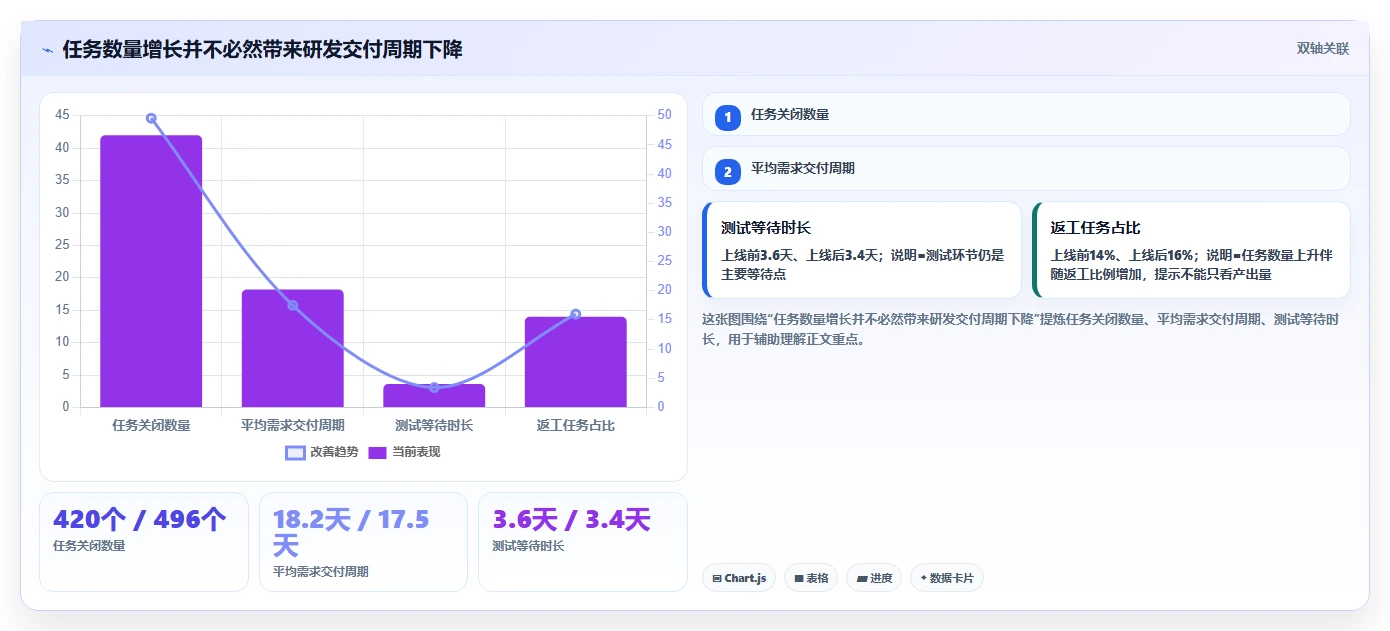Screen dimensions: 1390x631
Task: Click the blue number 2 badge
Action: 728,171
